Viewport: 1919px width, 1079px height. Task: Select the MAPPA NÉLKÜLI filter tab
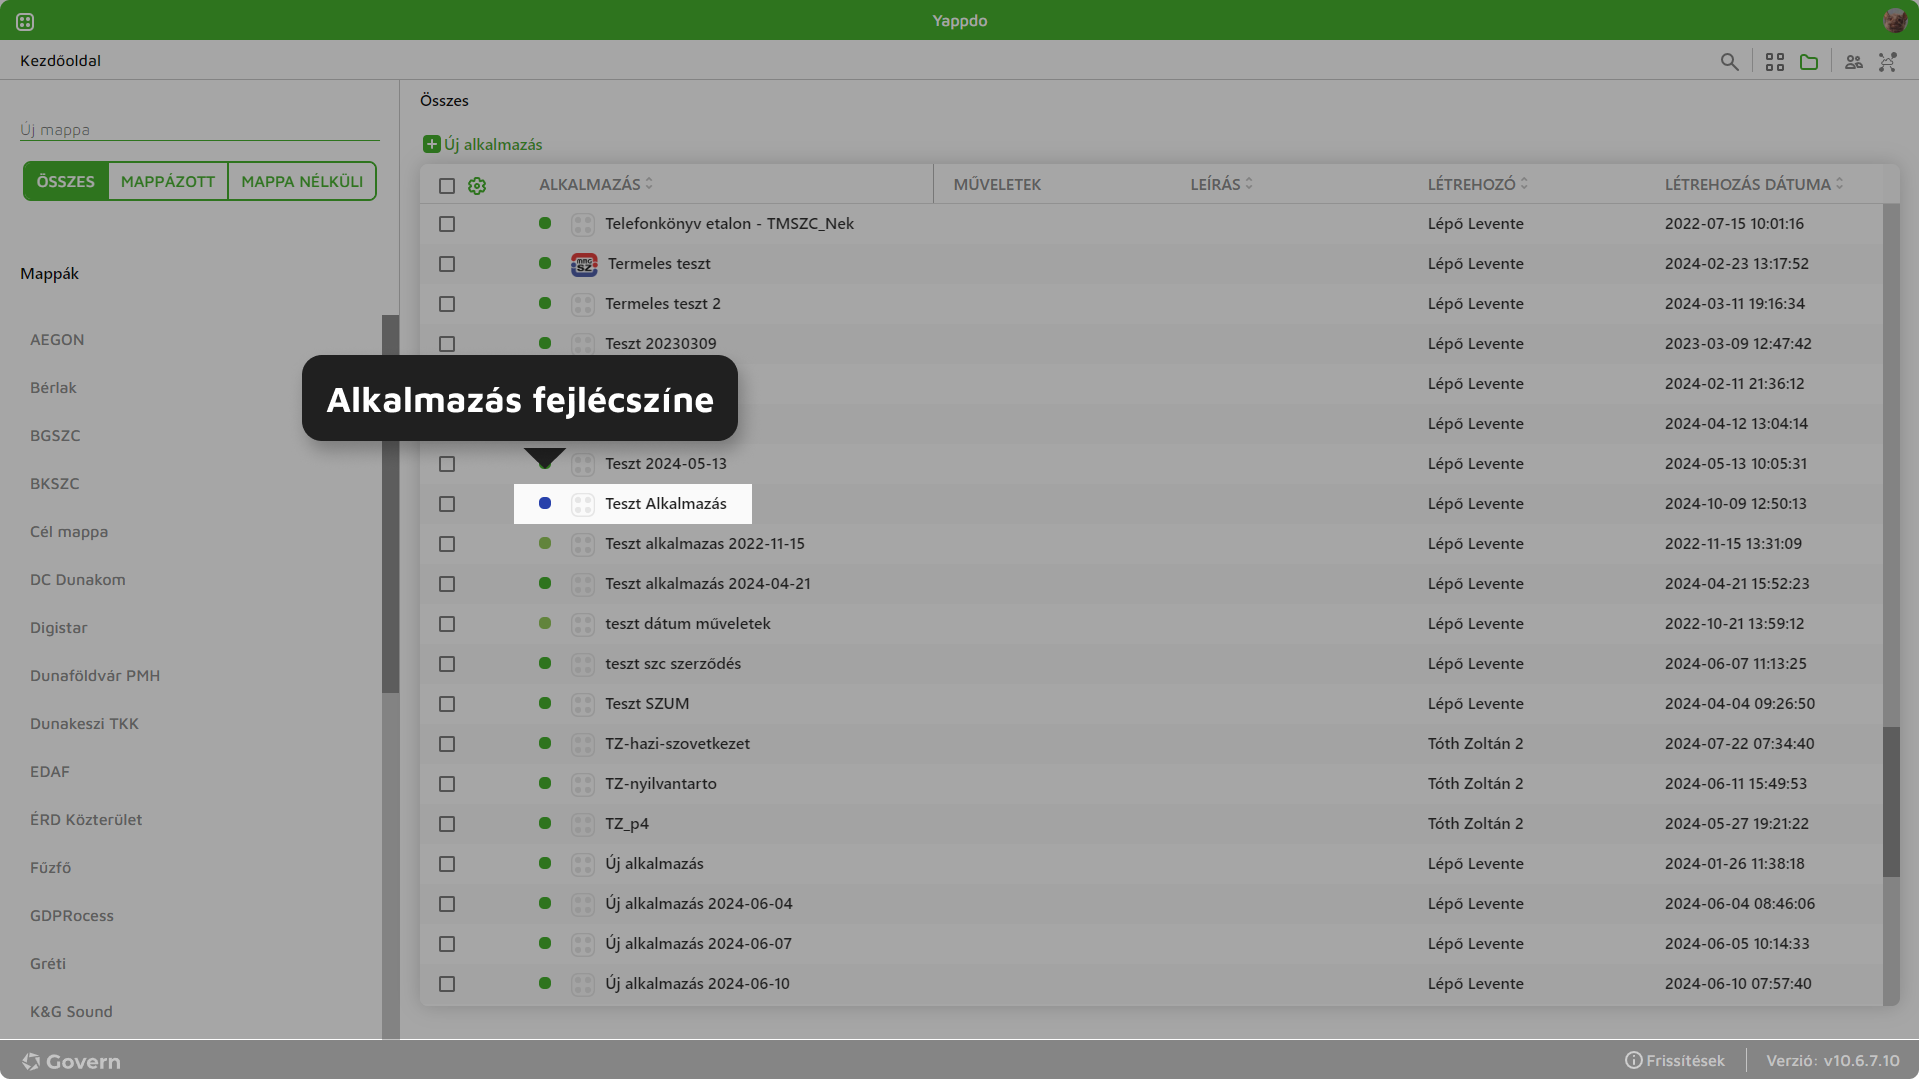pos(301,181)
